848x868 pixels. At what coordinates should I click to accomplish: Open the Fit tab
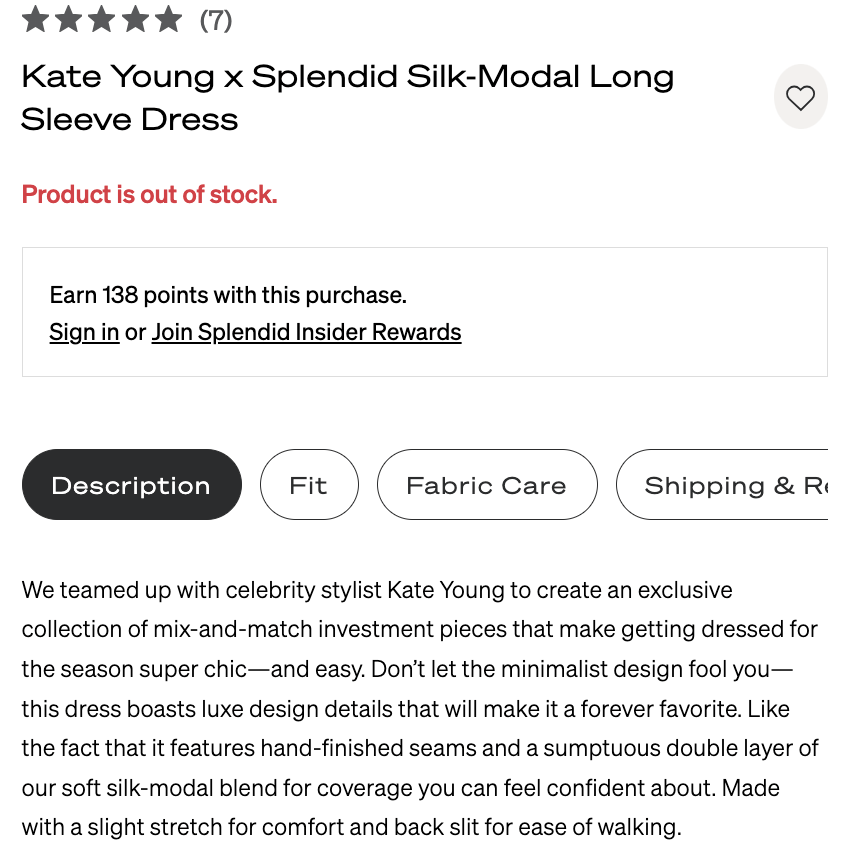click(x=308, y=485)
